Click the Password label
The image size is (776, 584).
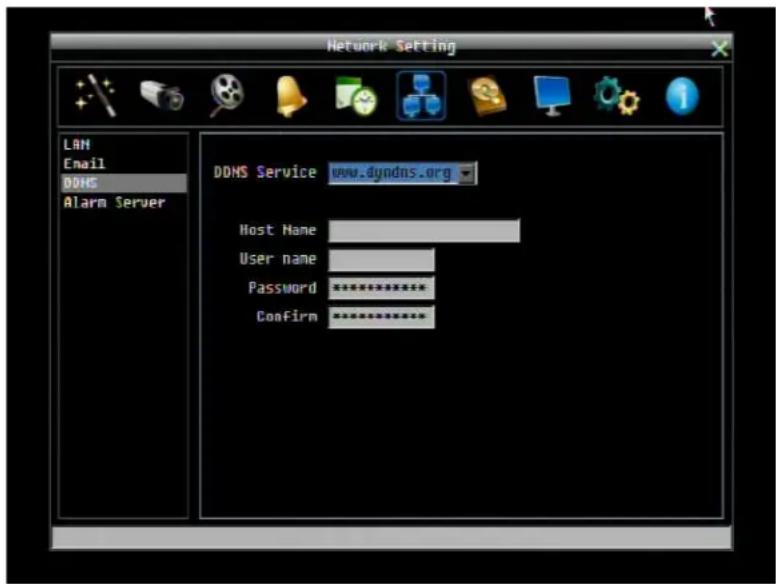click(282, 288)
